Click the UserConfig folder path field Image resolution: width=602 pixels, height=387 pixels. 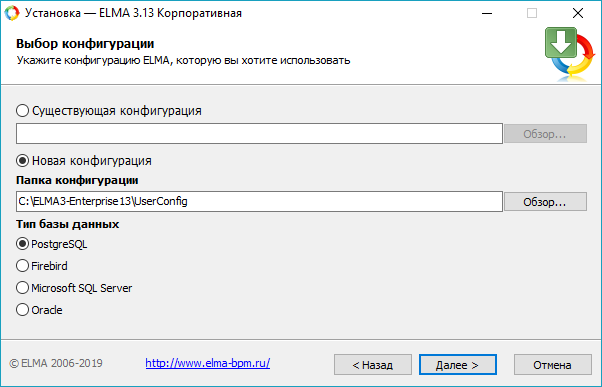[x=259, y=202]
